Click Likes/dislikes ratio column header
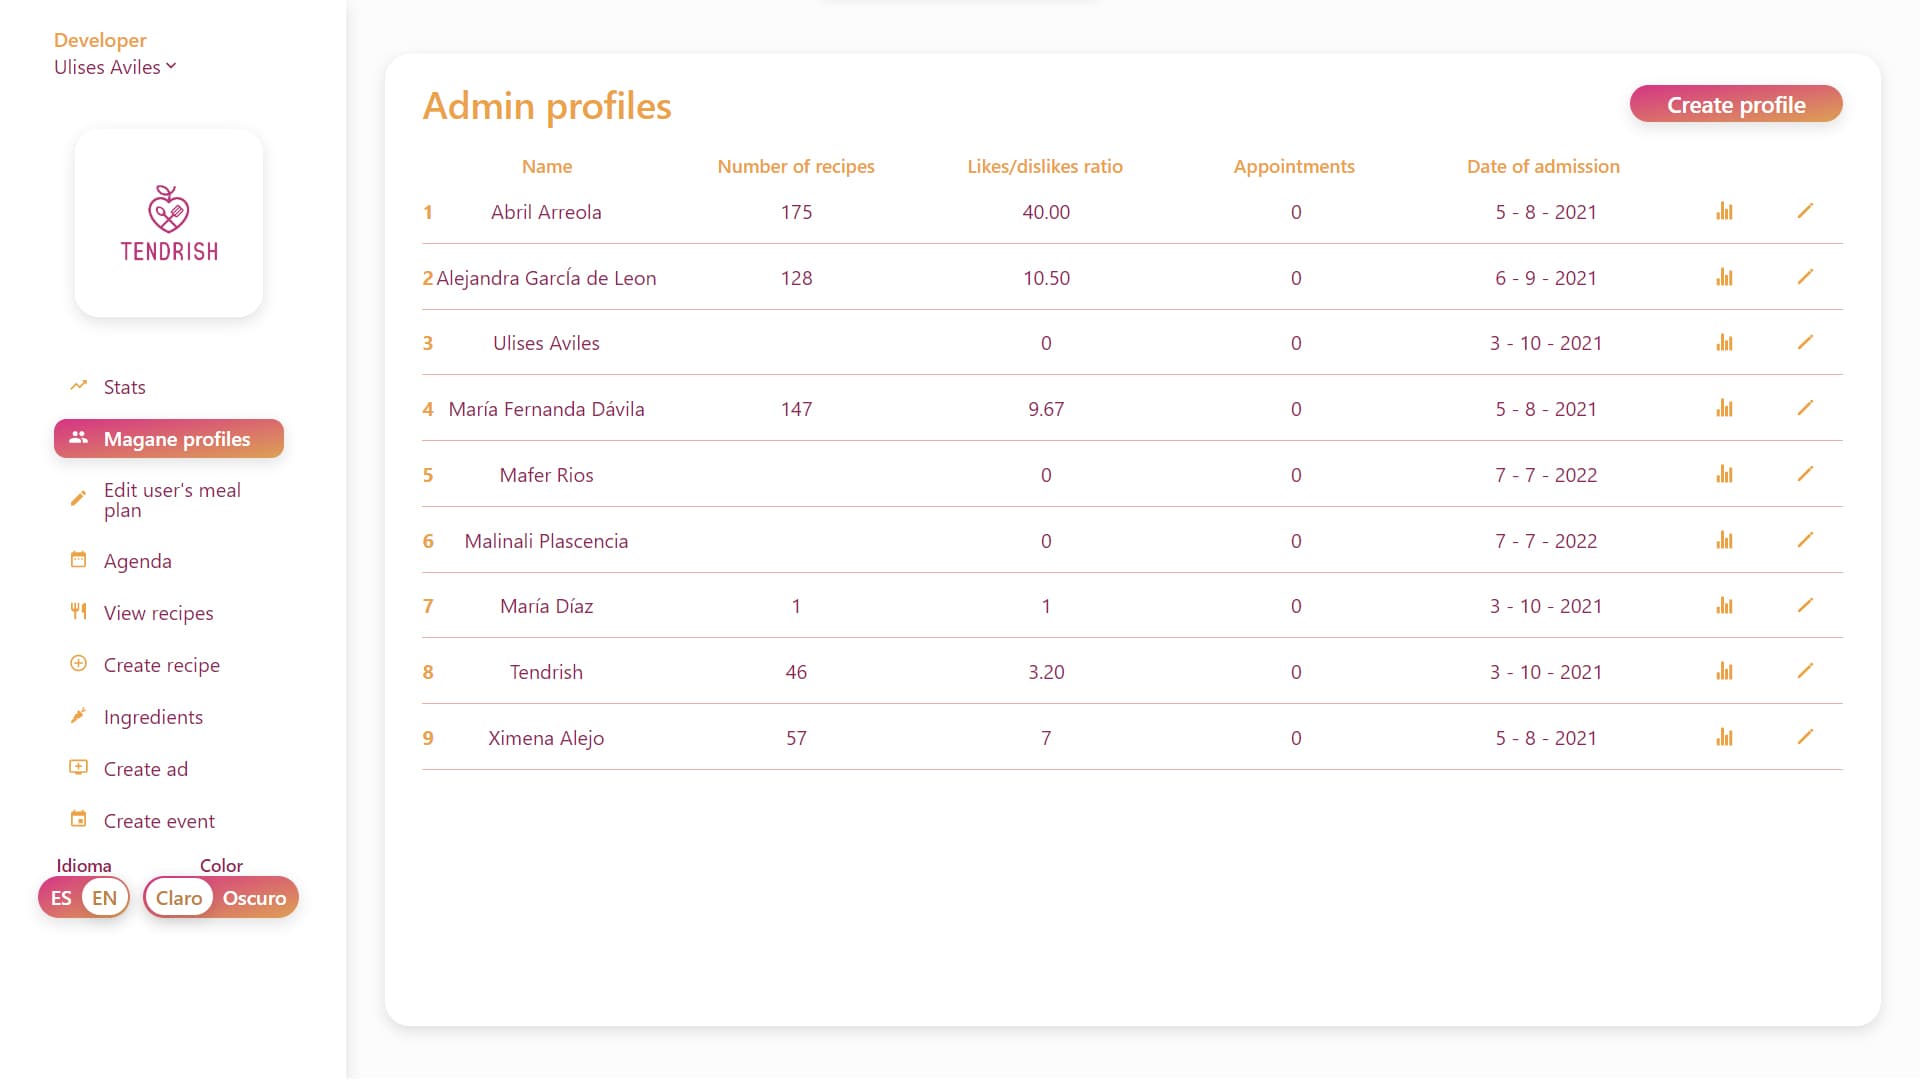Image resolution: width=1920 pixels, height=1080 pixels. [x=1045, y=166]
